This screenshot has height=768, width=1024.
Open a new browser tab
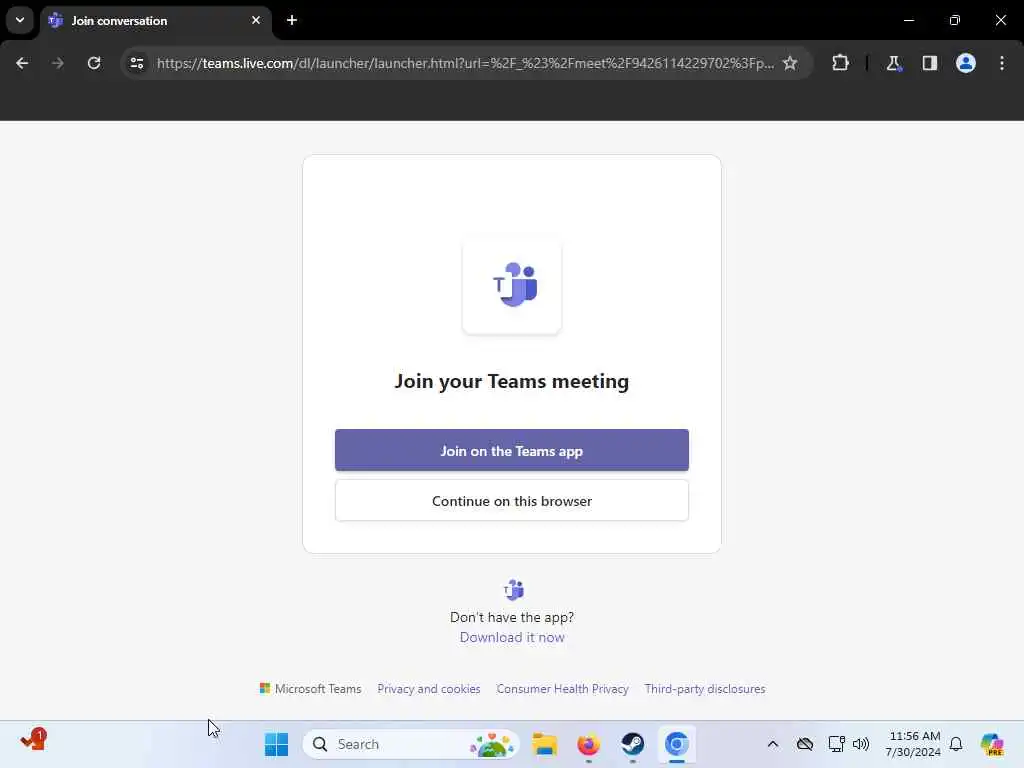(292, 20)
